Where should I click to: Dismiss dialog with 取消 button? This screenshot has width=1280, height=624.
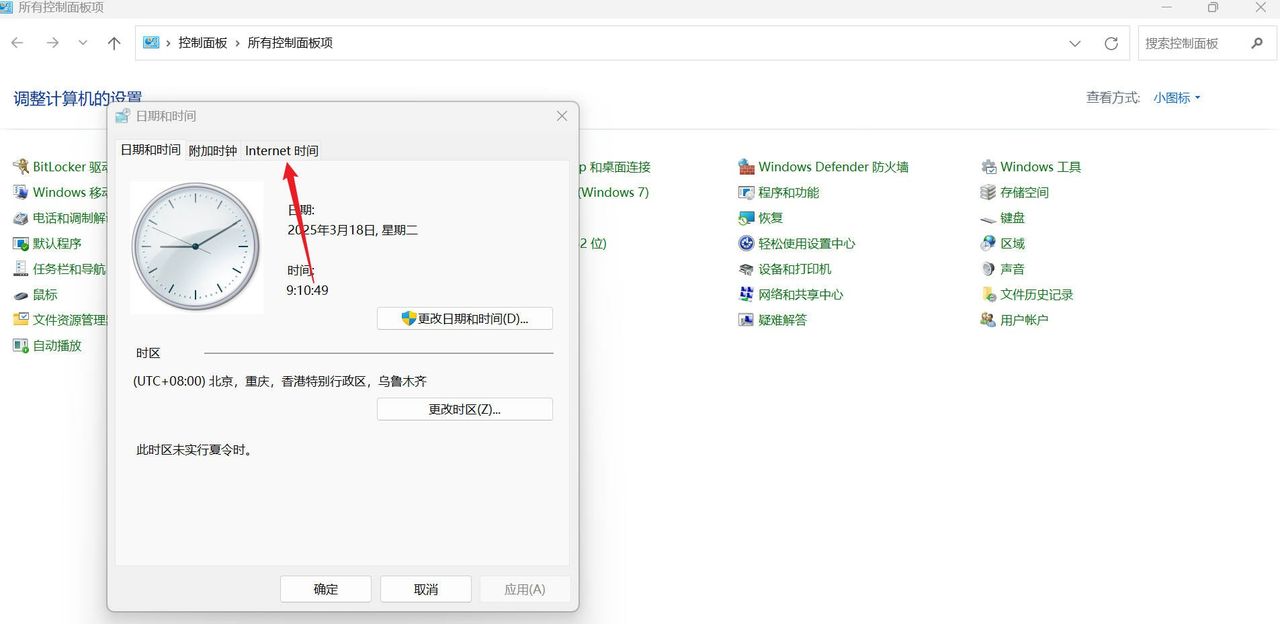426,589
